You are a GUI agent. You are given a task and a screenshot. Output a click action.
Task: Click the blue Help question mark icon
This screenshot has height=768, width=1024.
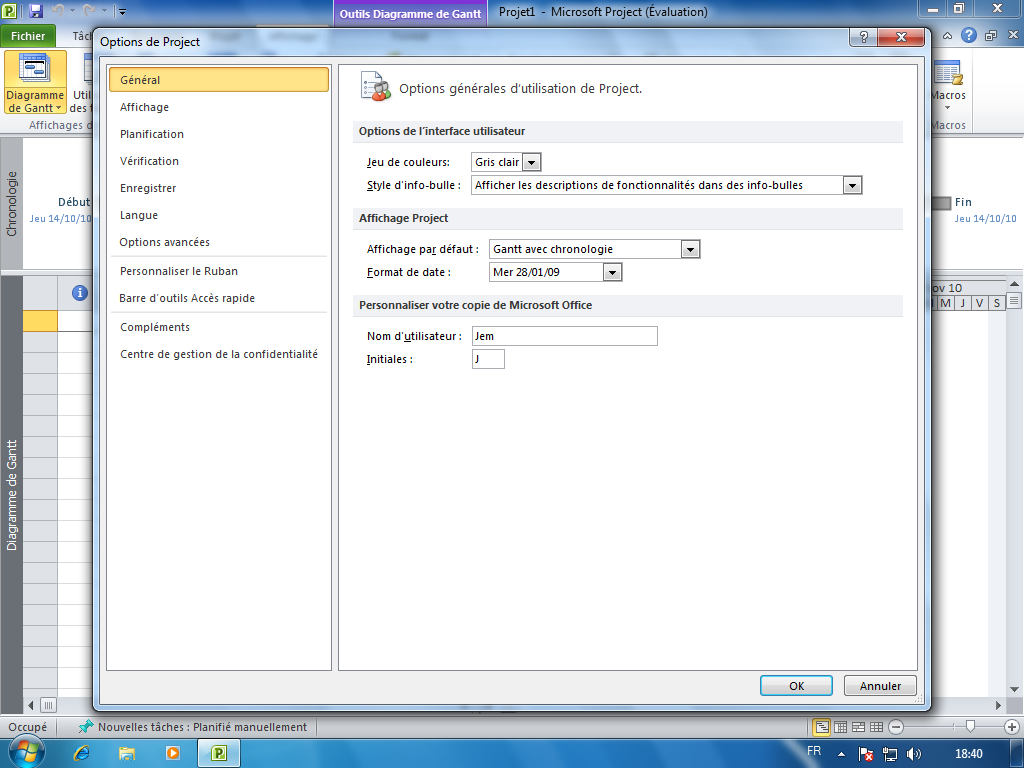coord(969,35)
